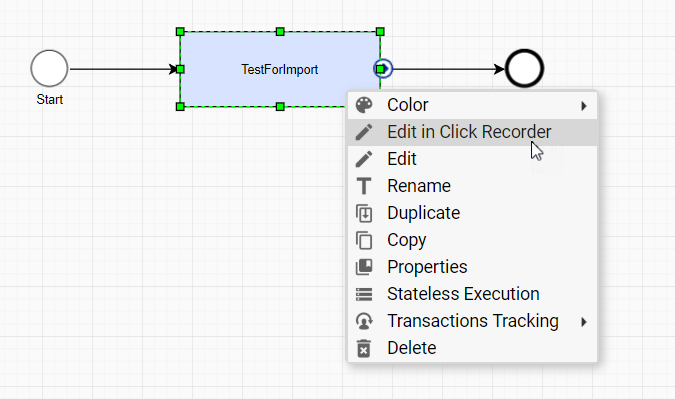Image resolution: width=675 pixels, height=399 pixels.
Task: Select the end event bold circle
Action: coord(524,68)
